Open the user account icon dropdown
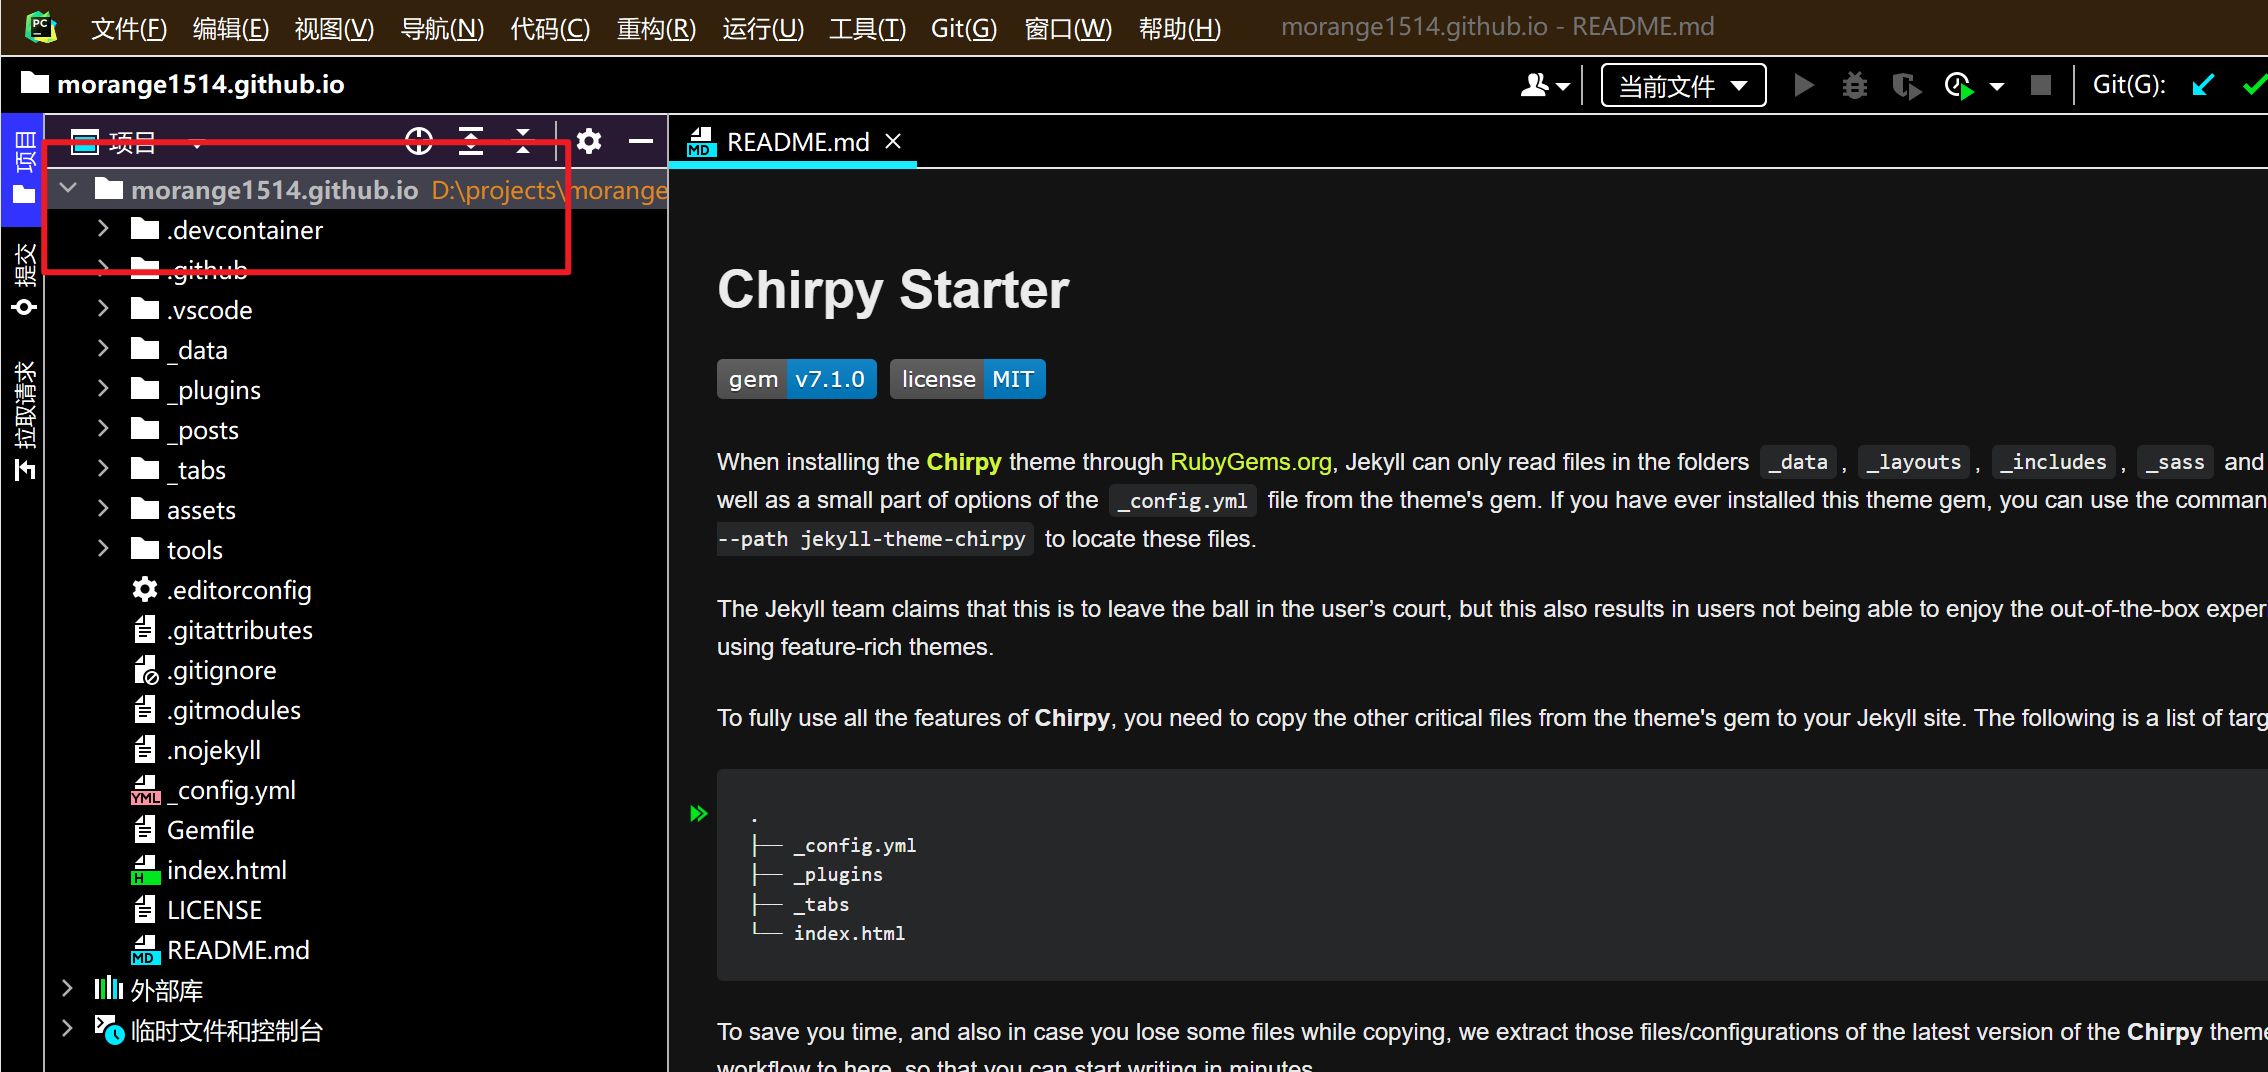 tap(1545, 86)
